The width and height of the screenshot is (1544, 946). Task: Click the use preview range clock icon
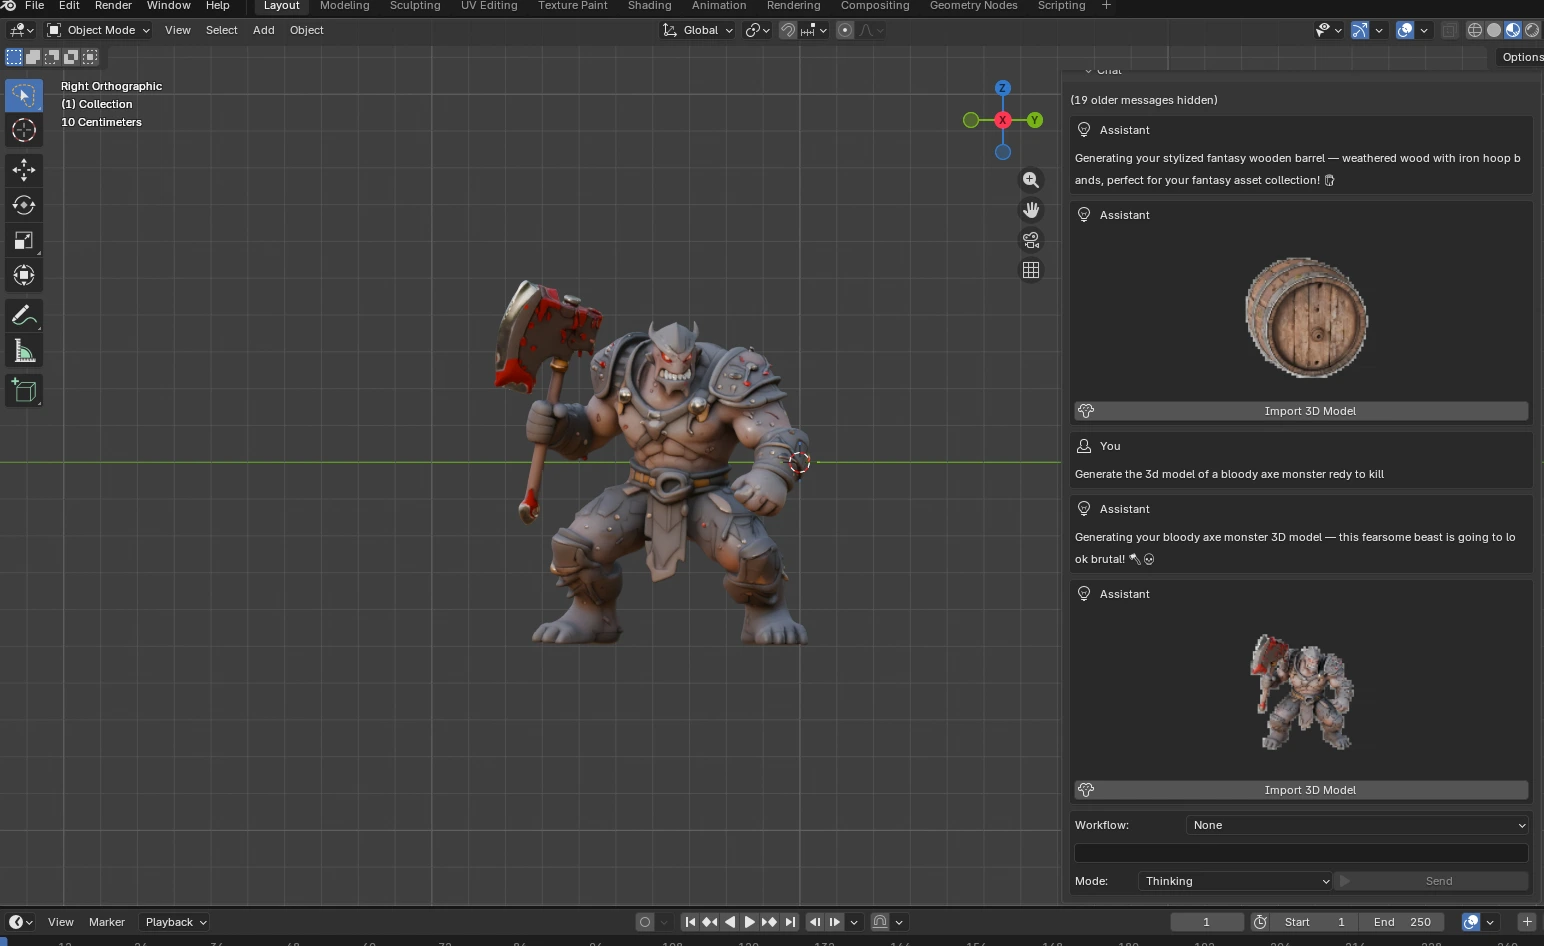1260,922
